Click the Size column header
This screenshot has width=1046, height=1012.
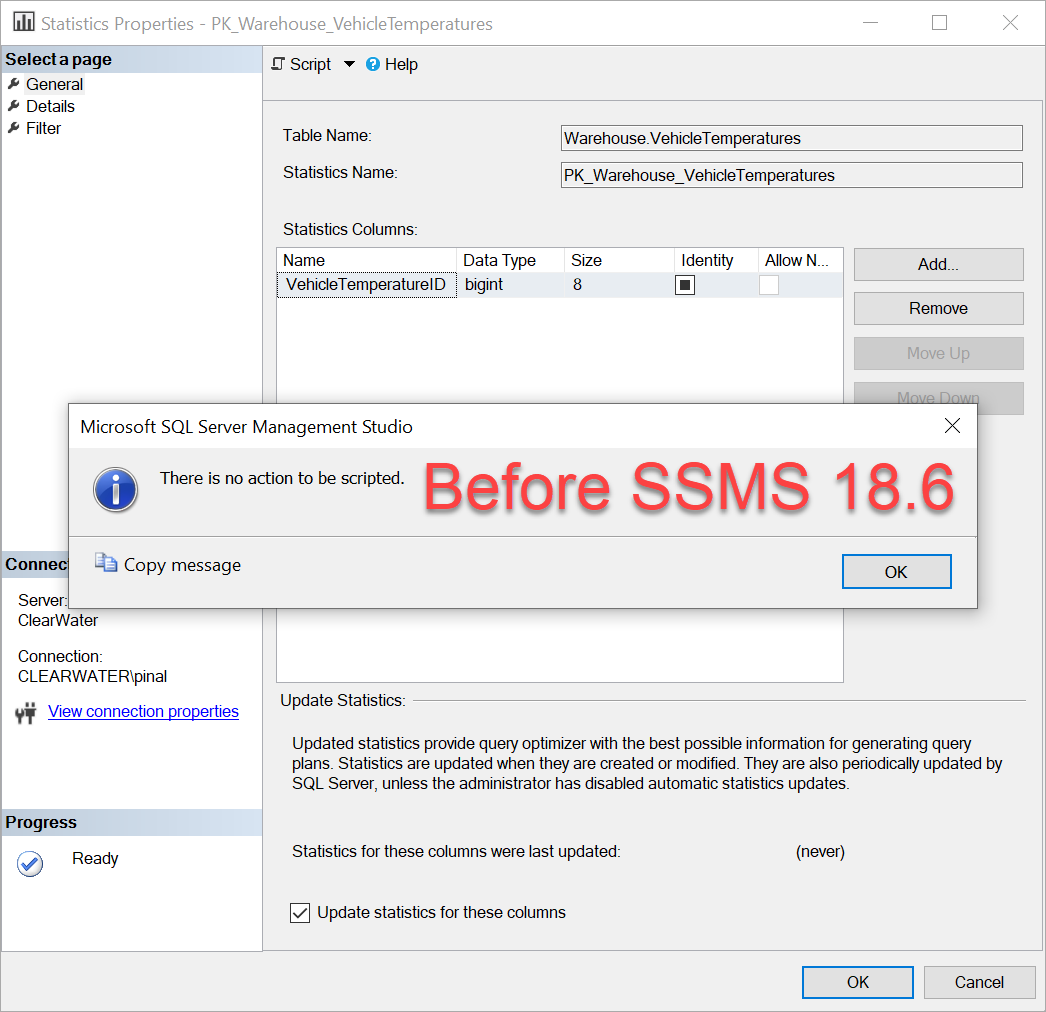[618, 260]
